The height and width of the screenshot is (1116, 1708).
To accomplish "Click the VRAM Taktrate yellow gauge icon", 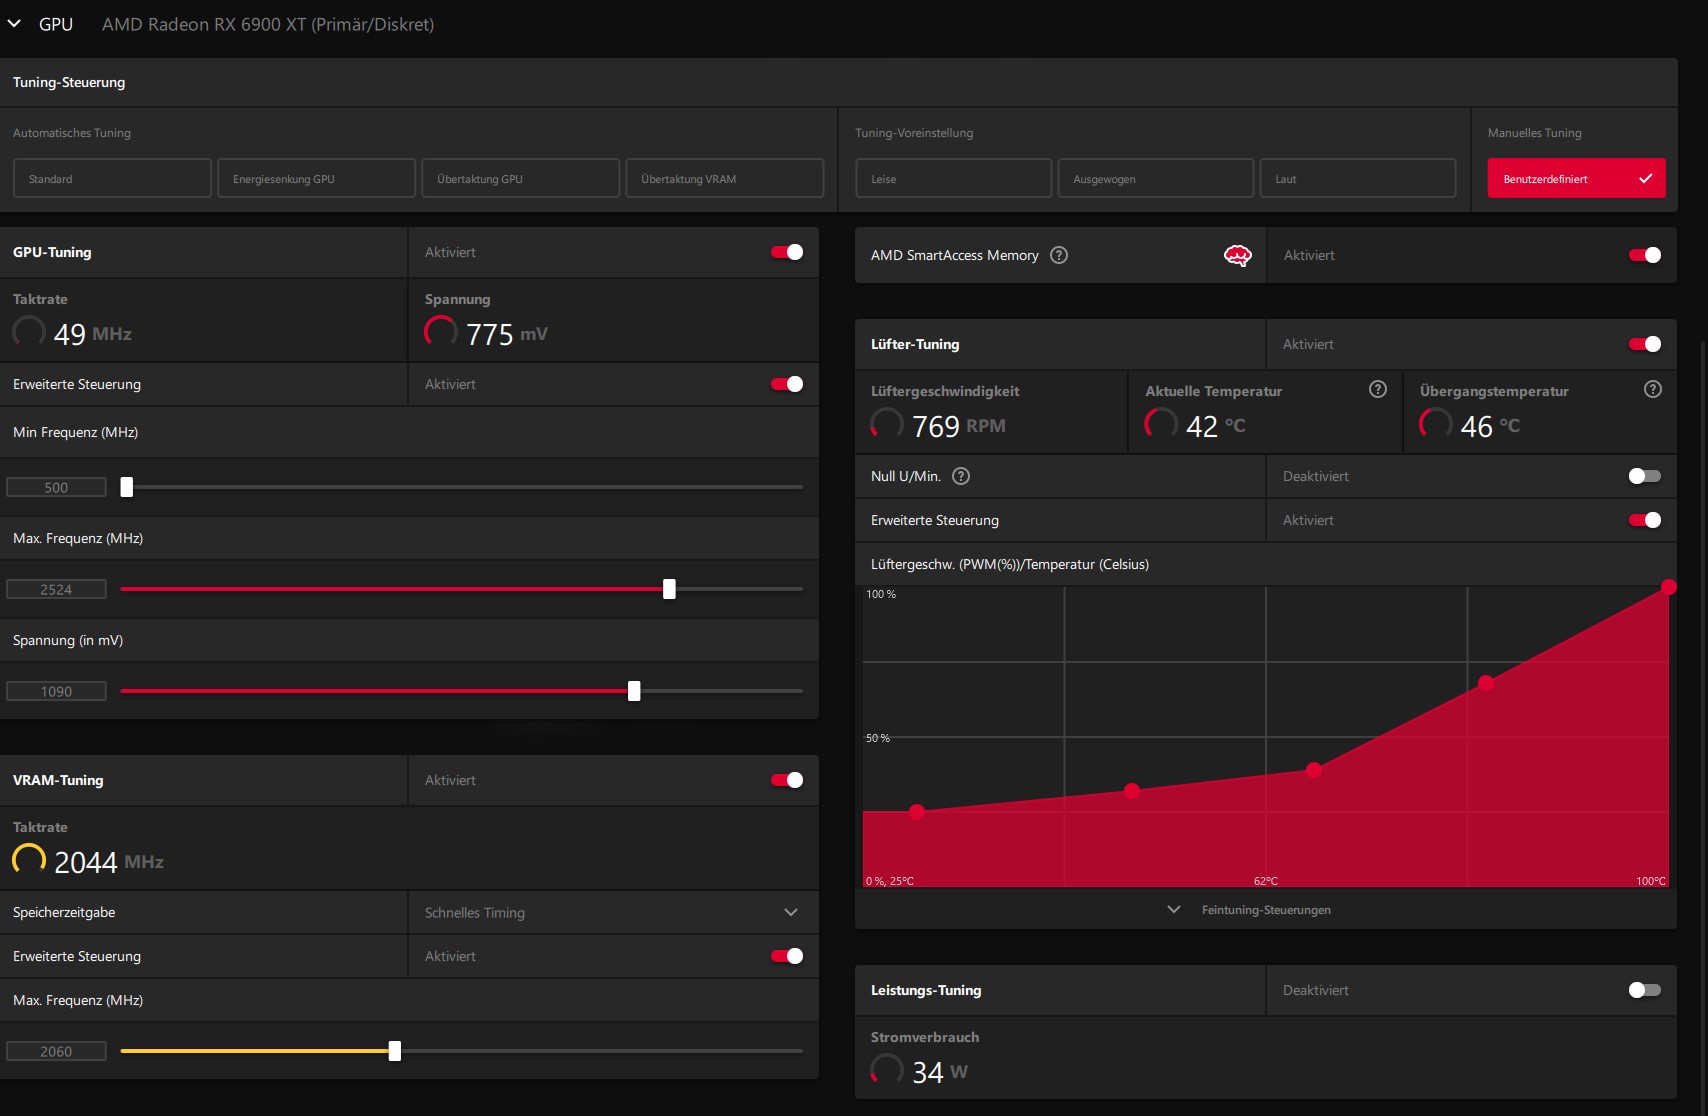I will (29, 859).
